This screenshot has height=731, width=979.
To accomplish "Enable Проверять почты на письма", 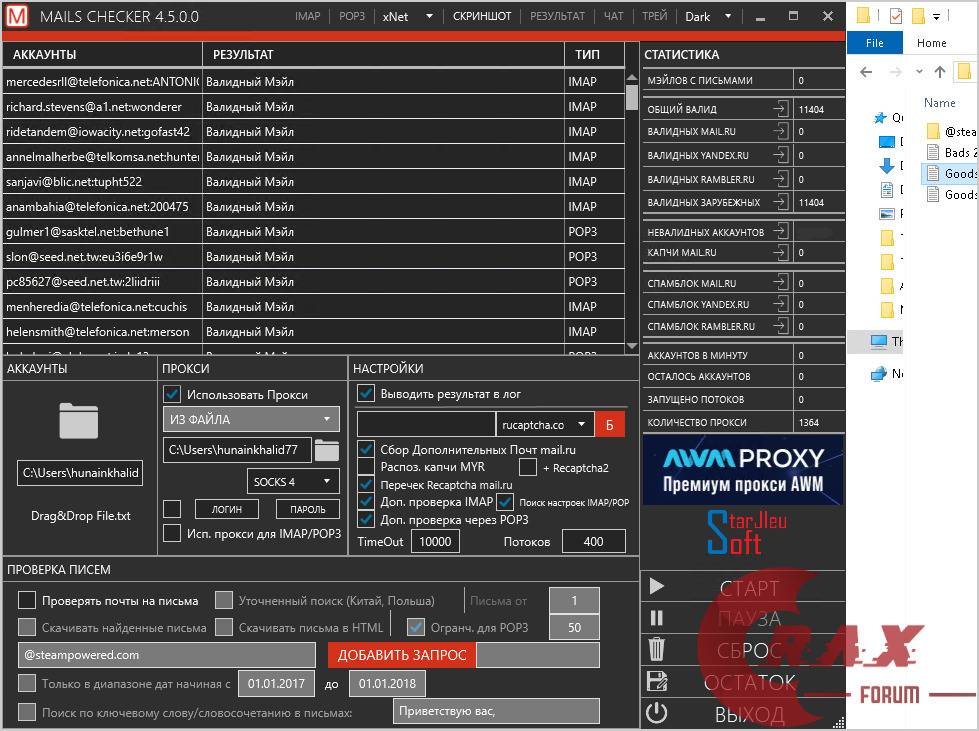I will (25, 600).
